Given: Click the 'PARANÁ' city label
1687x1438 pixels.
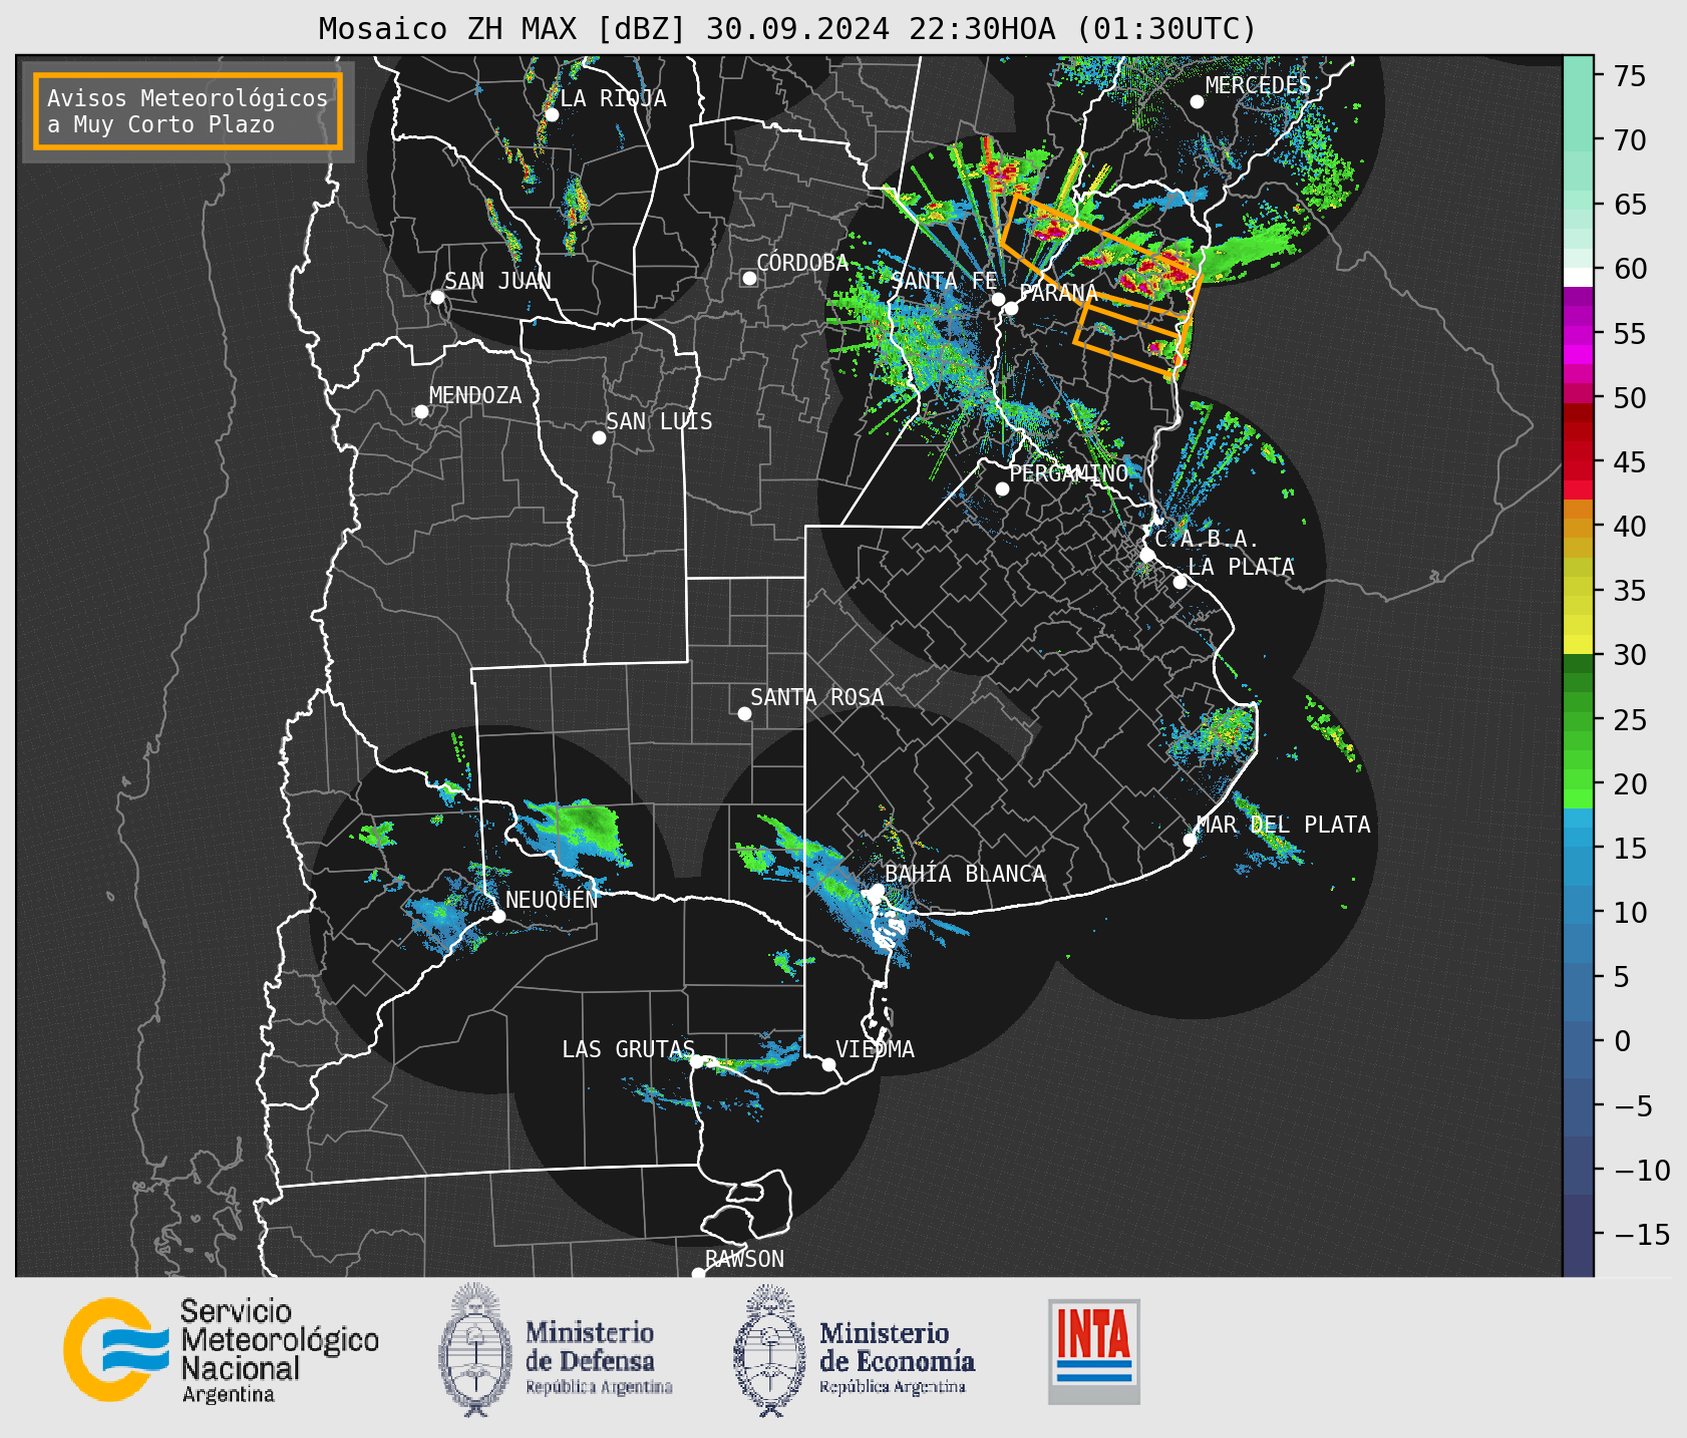Looking at the screenshot, I should point(1058,293).
